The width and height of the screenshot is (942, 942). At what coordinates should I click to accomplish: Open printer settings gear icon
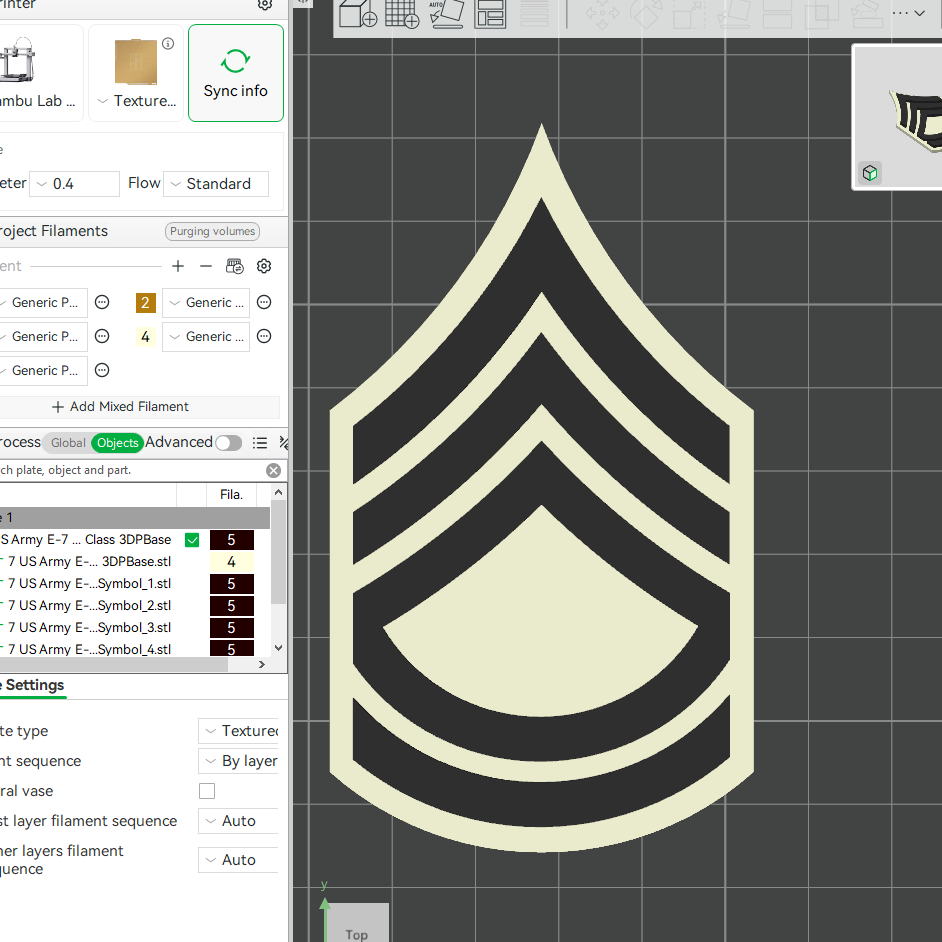[265, 4]
